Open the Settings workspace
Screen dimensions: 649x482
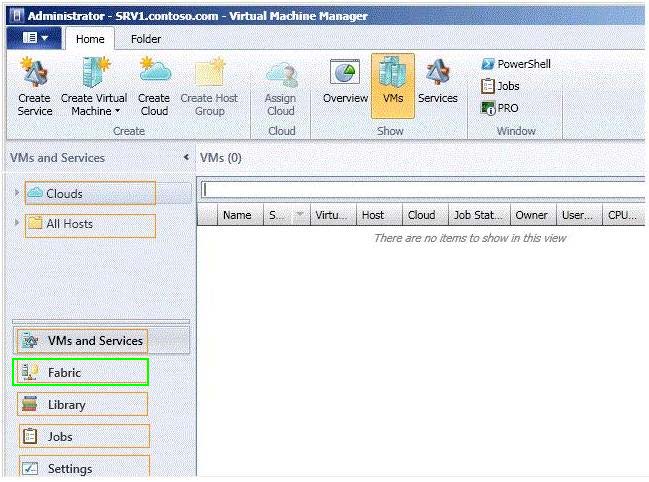(x=84, y=467)
